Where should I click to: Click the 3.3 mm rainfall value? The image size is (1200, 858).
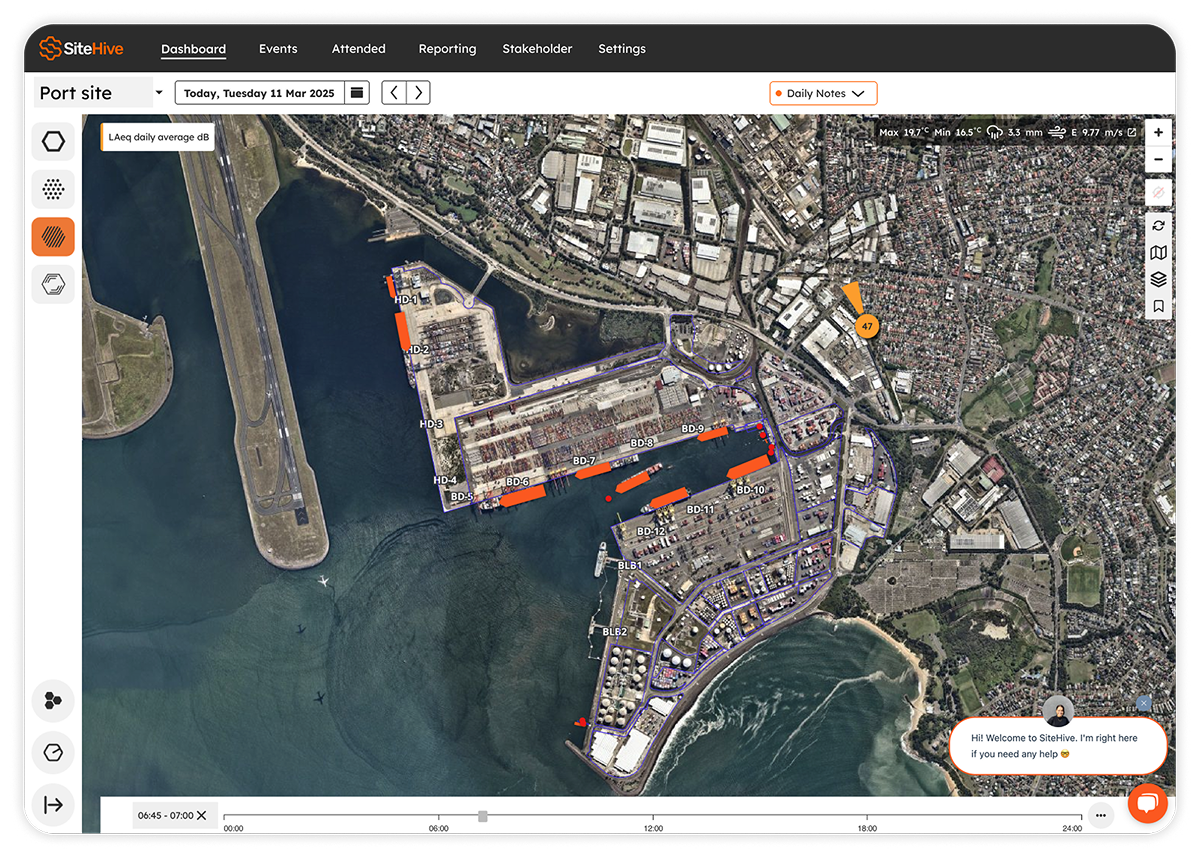pos(1025,132)
